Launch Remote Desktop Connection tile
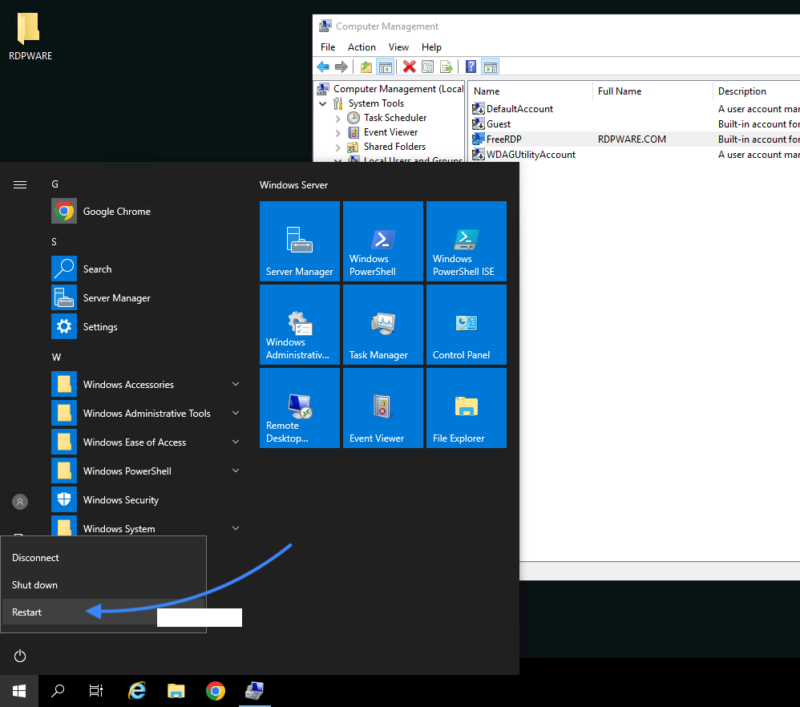The width and height of the screenshot is (800, 707). 299,407
